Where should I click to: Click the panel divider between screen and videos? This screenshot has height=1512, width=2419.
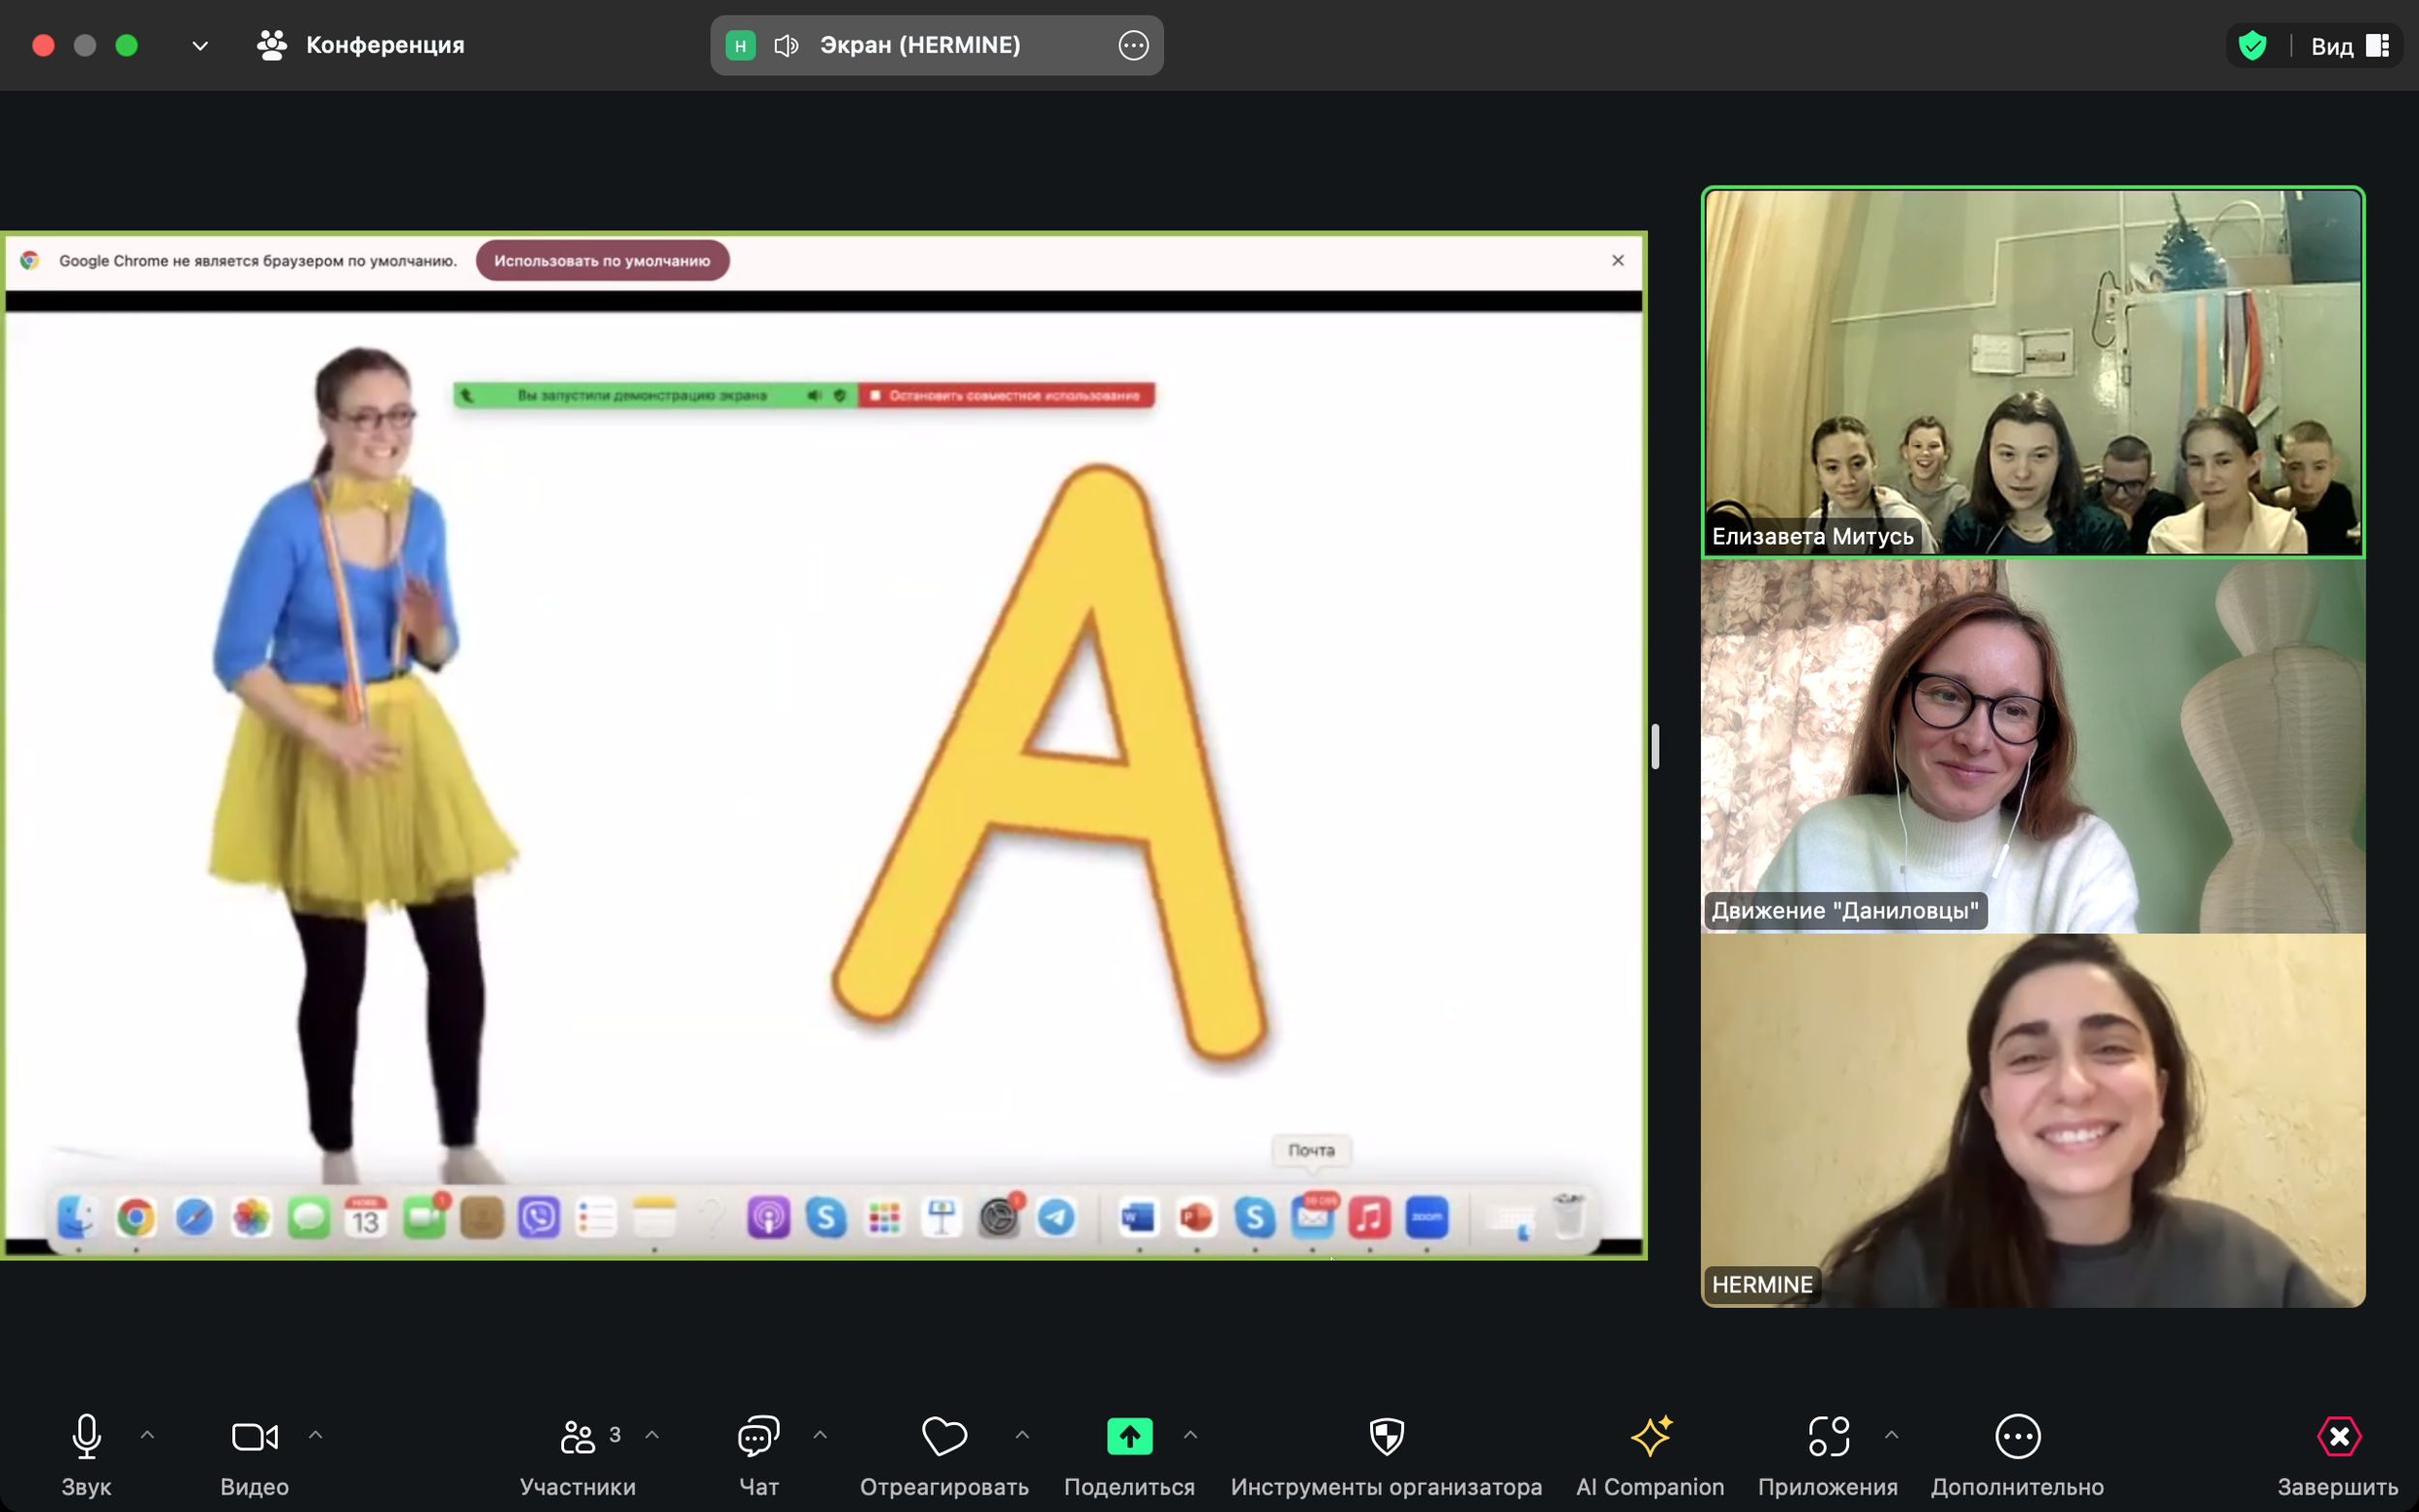pyautogui.click(x=1655, y=747)
